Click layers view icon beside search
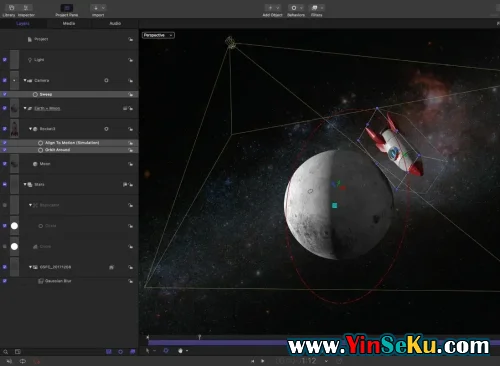Viewport: 500px width, 366px height. pos(18,352)
